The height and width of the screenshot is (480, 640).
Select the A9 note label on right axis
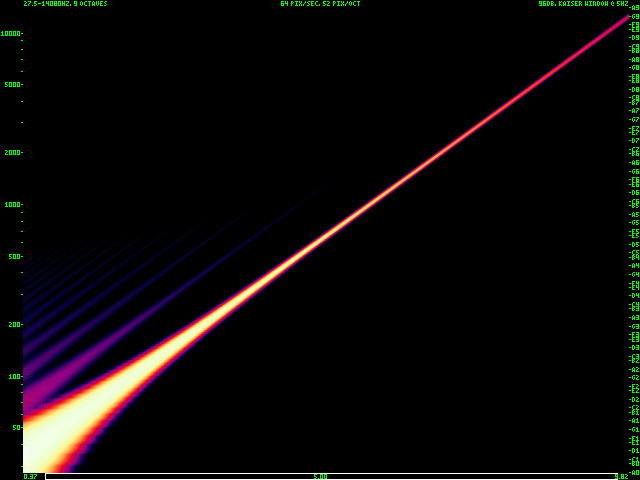[x=634, y=8]
